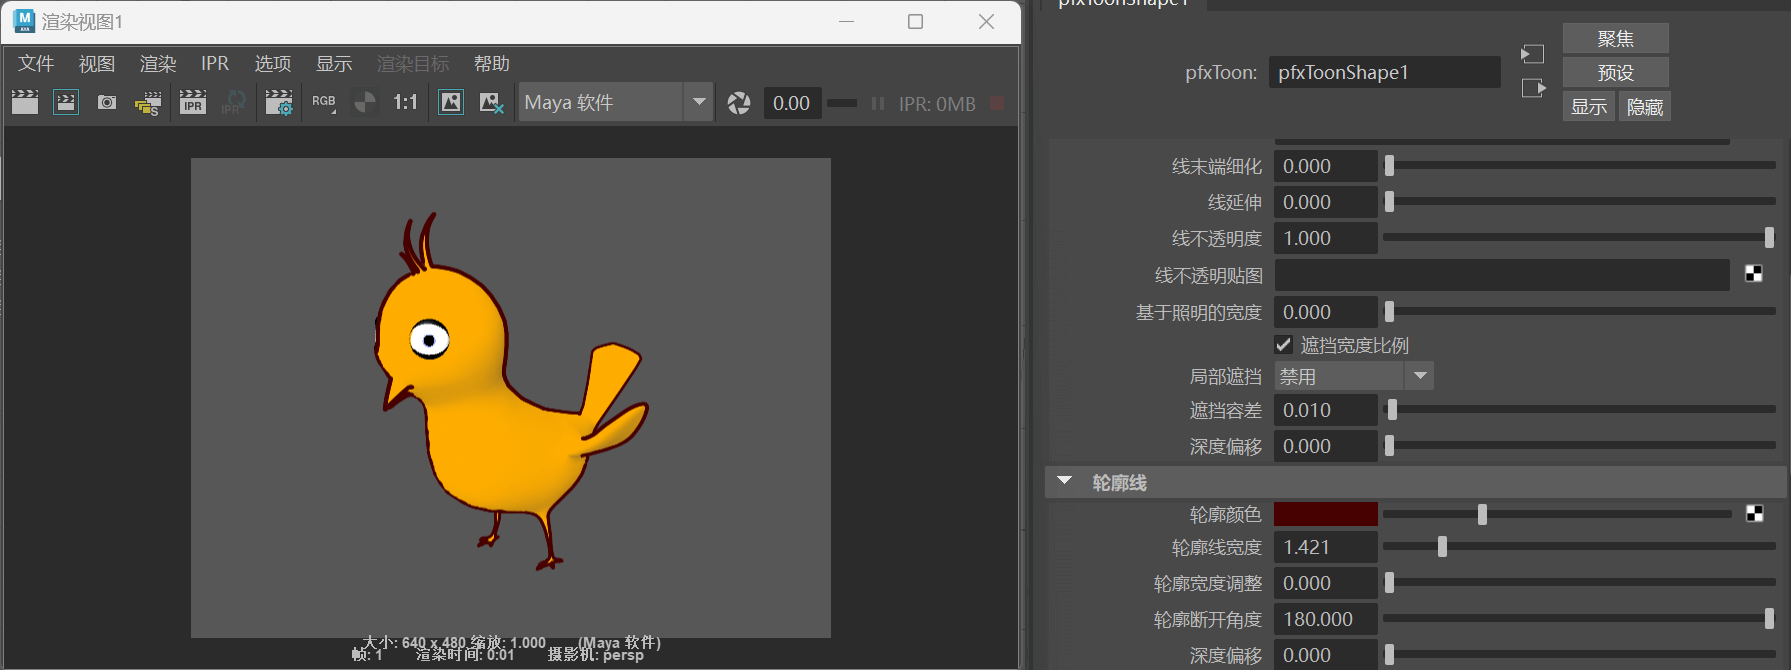
Task: Click the go to output connection icon
Action: [x=1534, y=88]
